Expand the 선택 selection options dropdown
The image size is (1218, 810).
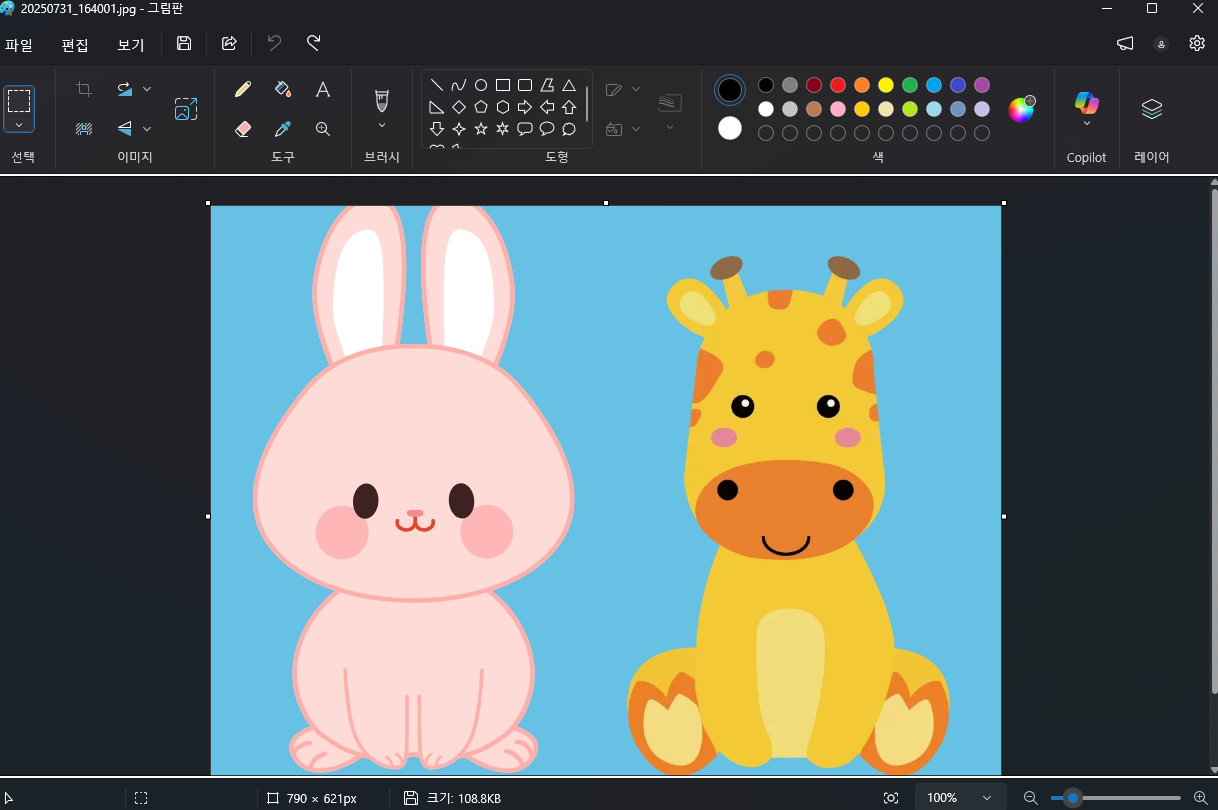point(19,125)
